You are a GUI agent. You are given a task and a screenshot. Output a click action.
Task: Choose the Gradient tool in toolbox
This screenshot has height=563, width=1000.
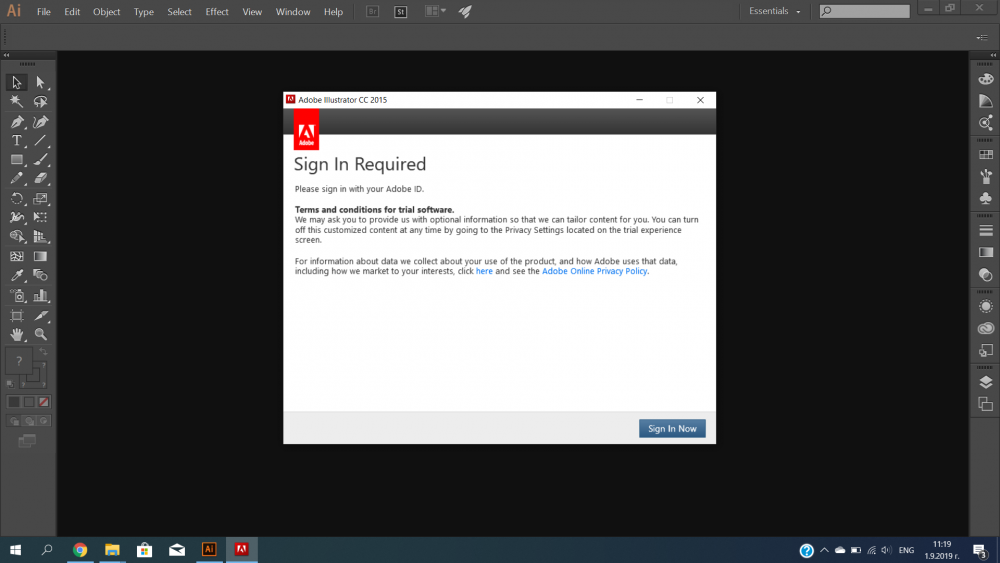pos(40,256)
